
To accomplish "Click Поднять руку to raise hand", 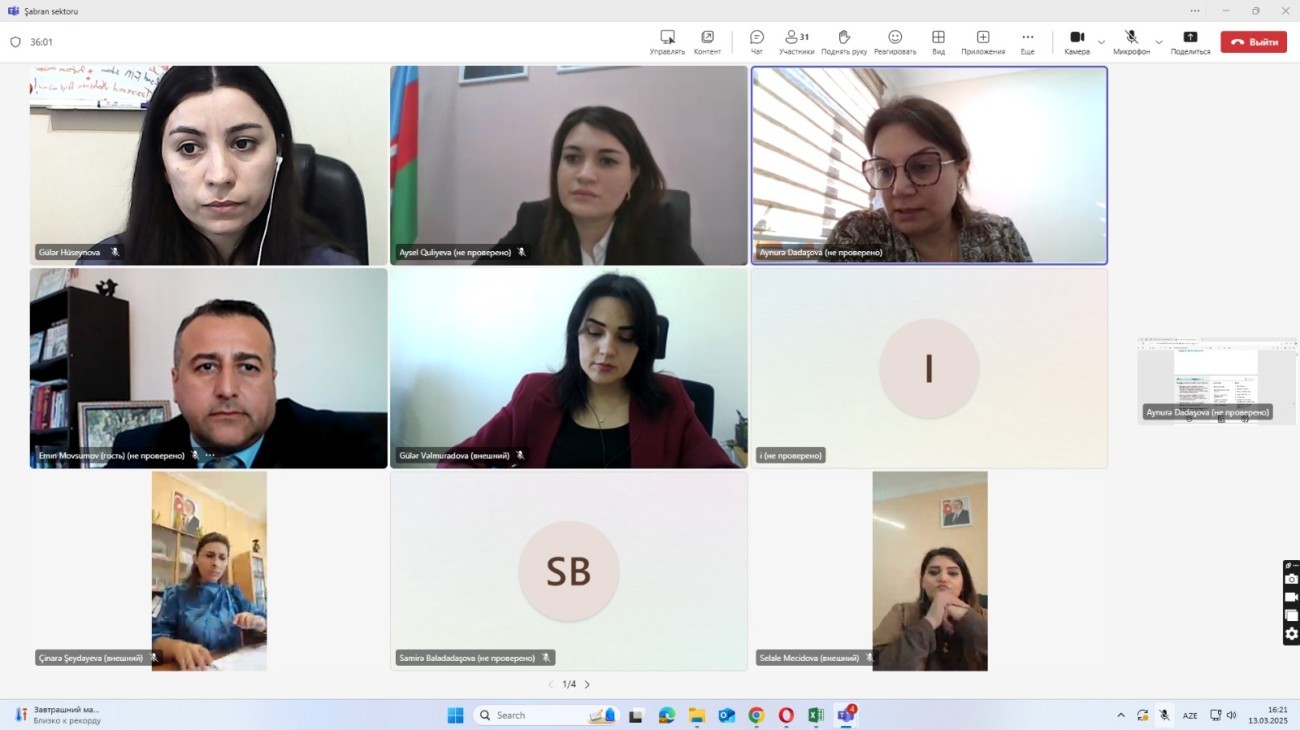I will 843,42.
